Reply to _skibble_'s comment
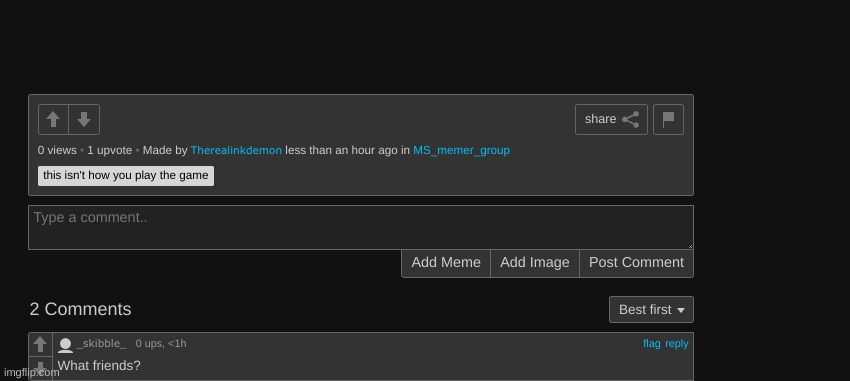Viewport: 850px width, 381px height. coord(677,344)
